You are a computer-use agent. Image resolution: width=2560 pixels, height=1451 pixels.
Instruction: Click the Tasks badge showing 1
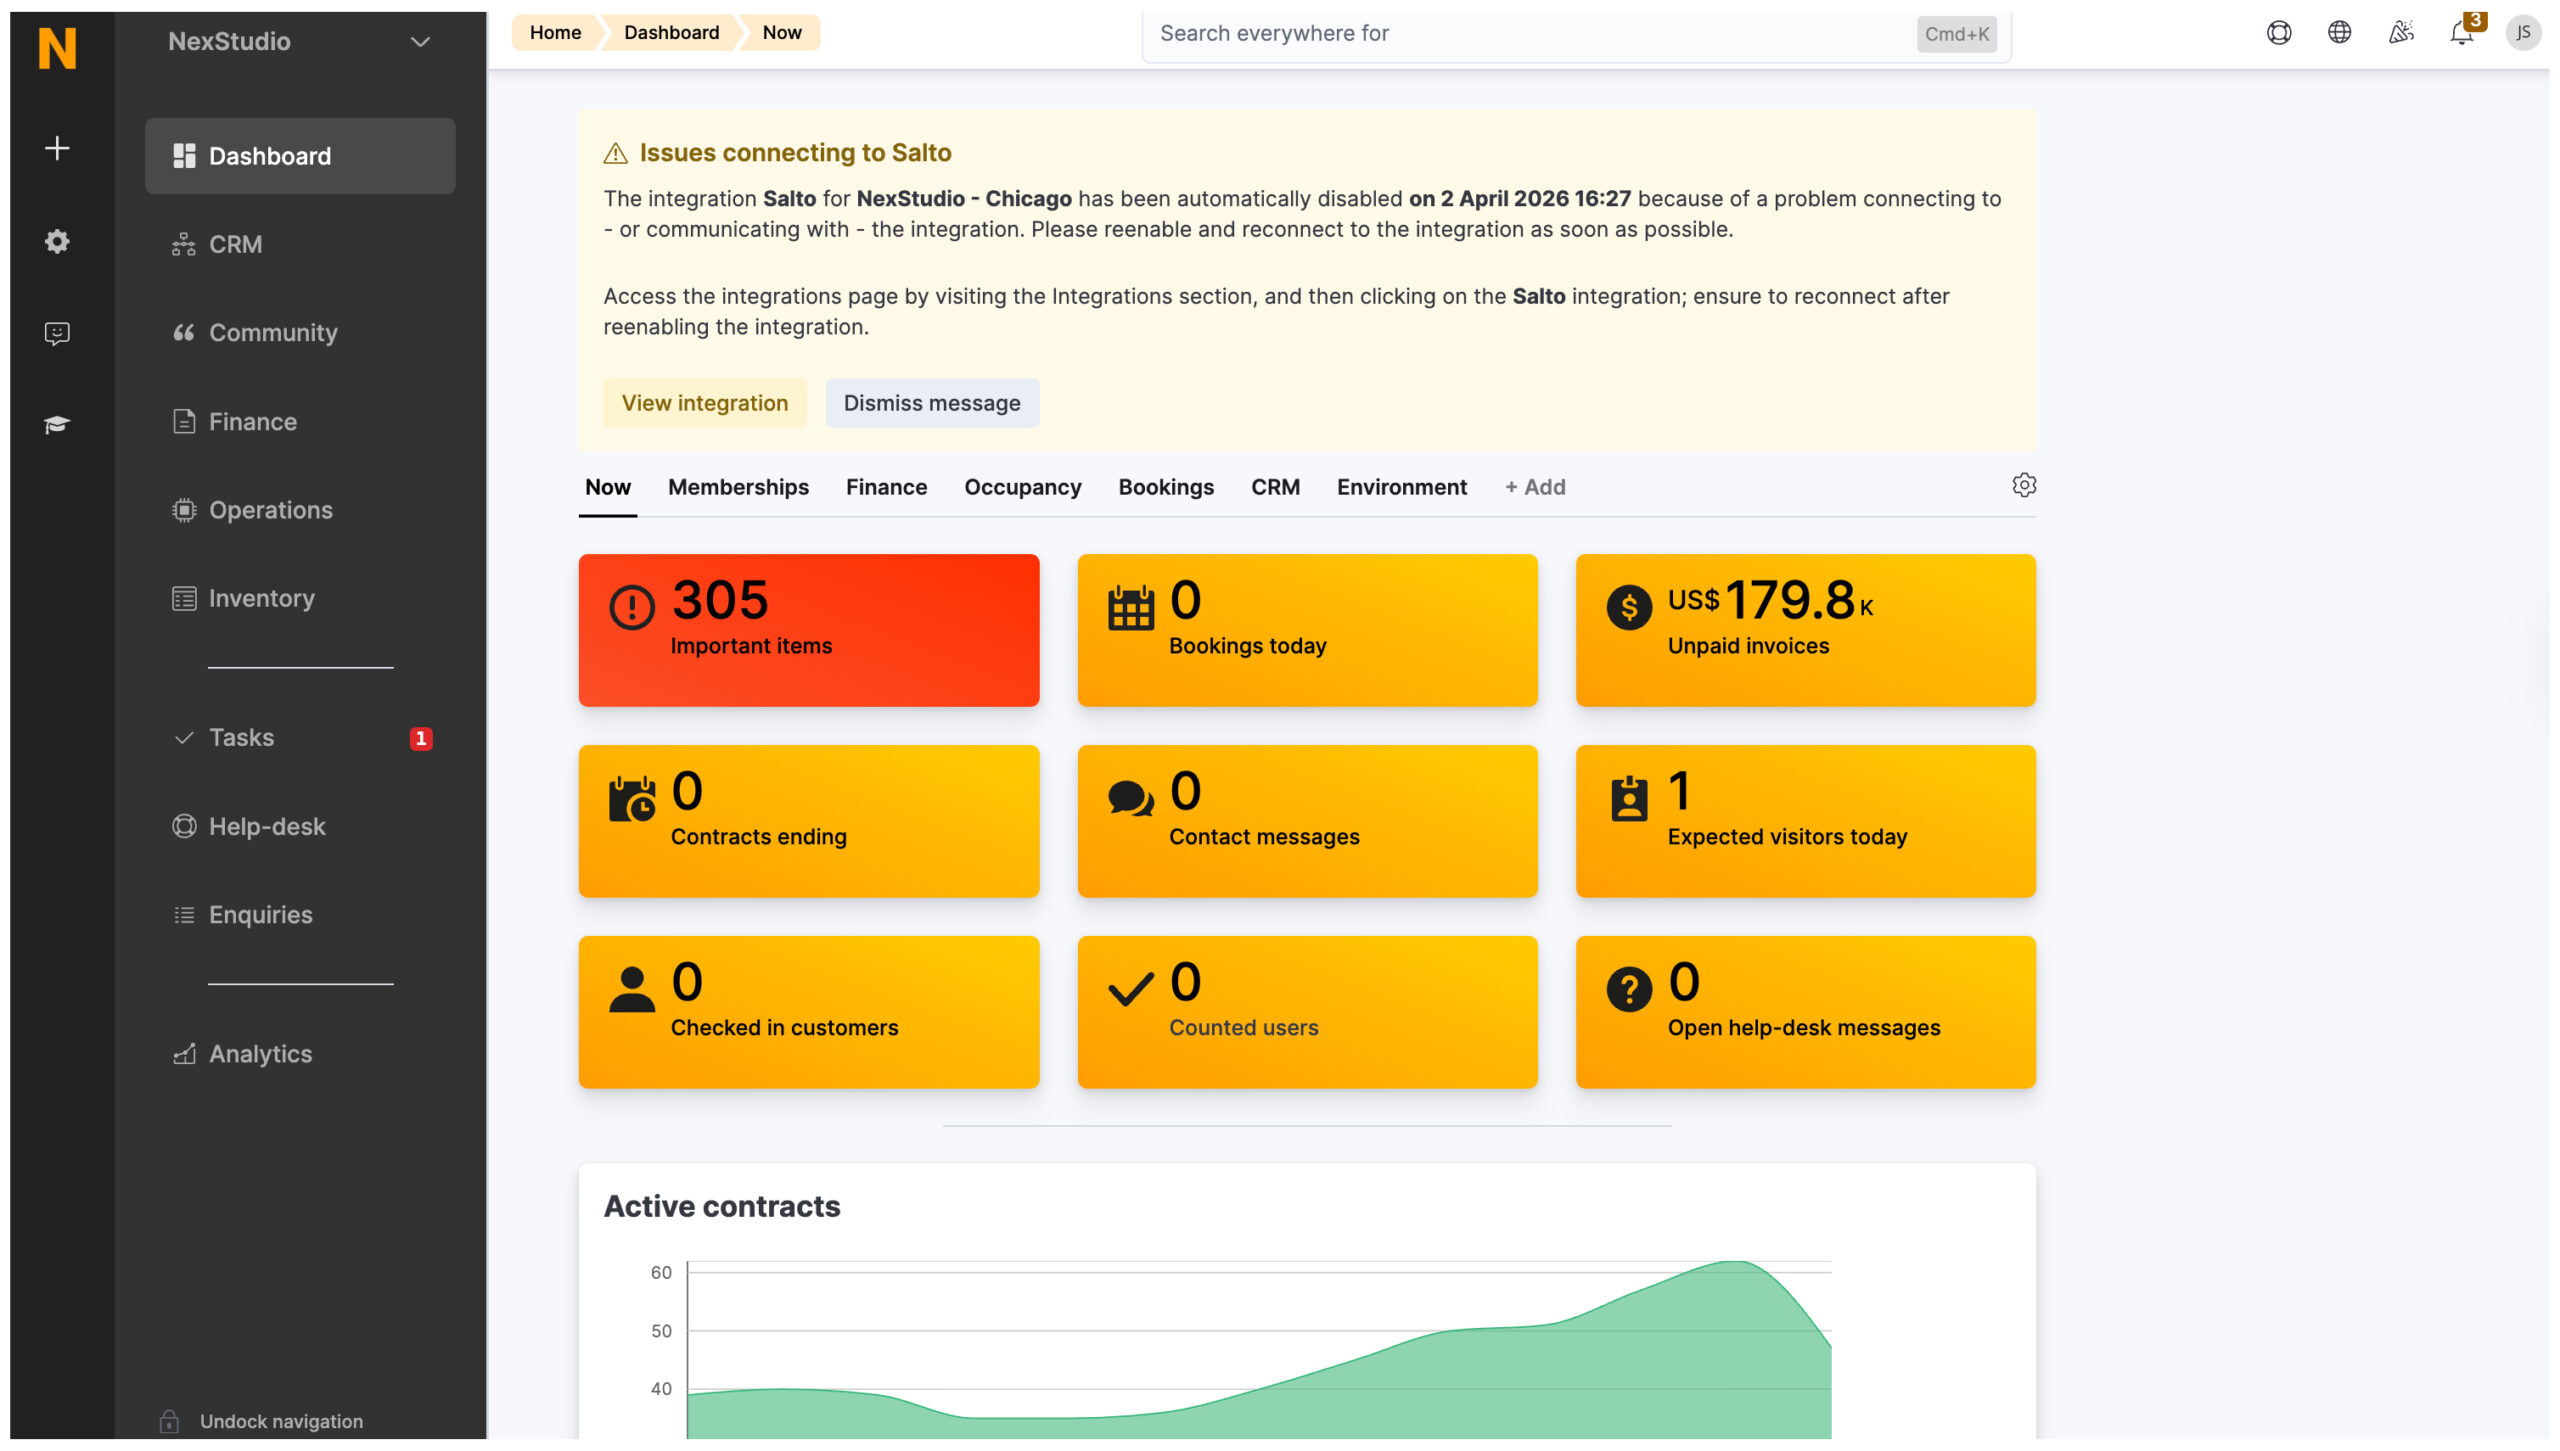(421, 739)
